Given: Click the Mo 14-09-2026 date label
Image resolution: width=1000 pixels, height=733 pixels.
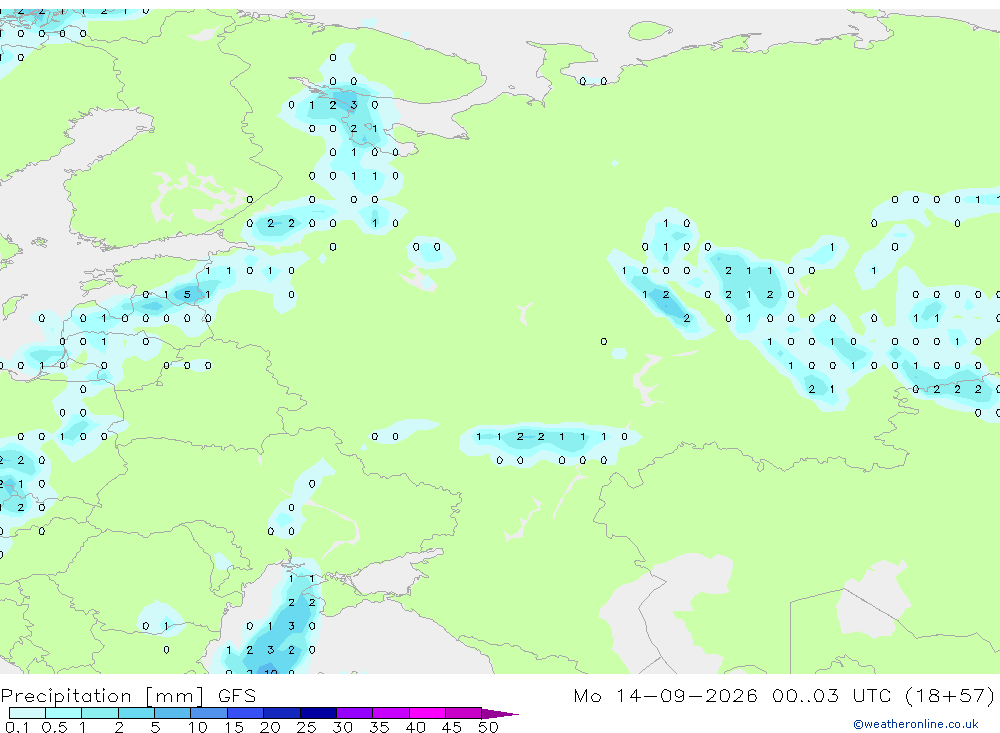Looking at the screenshot, I should [x=665, y=695].
